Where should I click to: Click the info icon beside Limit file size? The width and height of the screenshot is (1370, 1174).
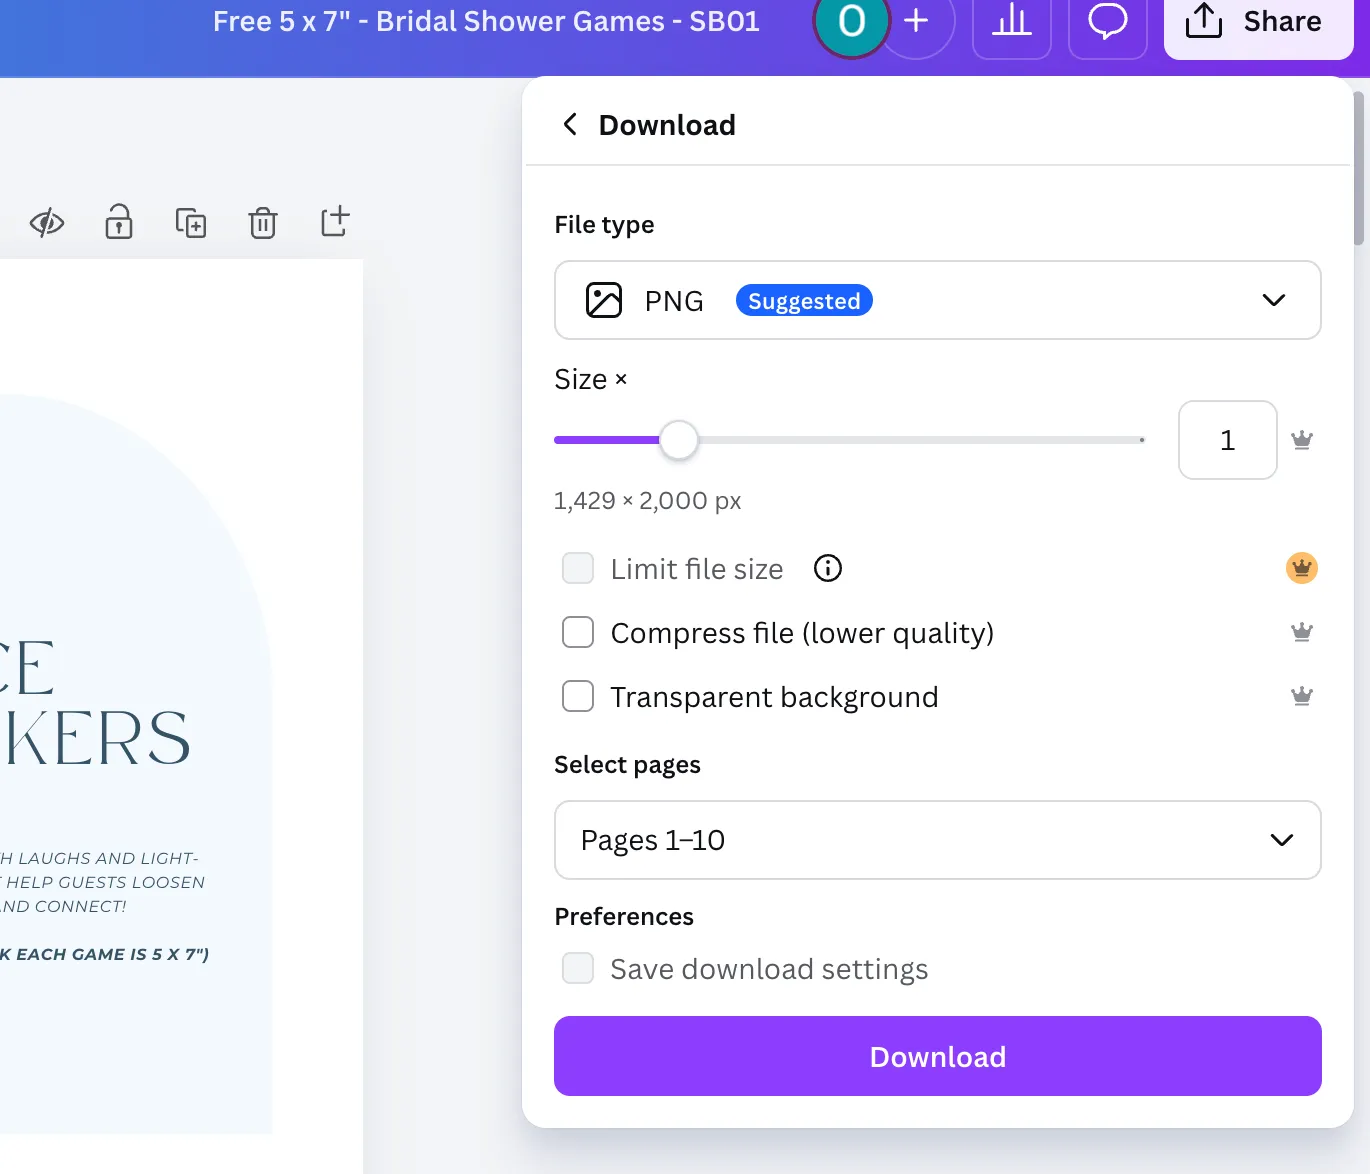(x=828, y=568)
